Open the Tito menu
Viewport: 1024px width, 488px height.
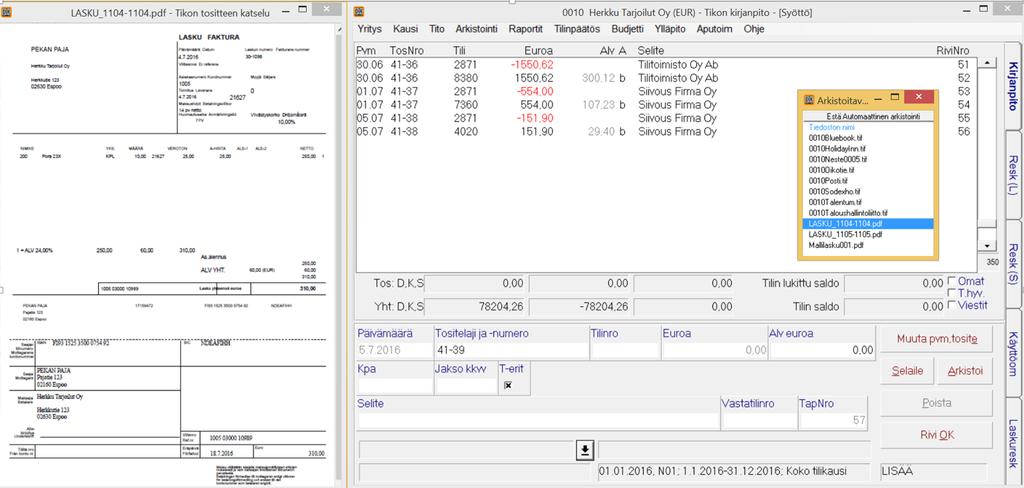click(x=437, y=29)
